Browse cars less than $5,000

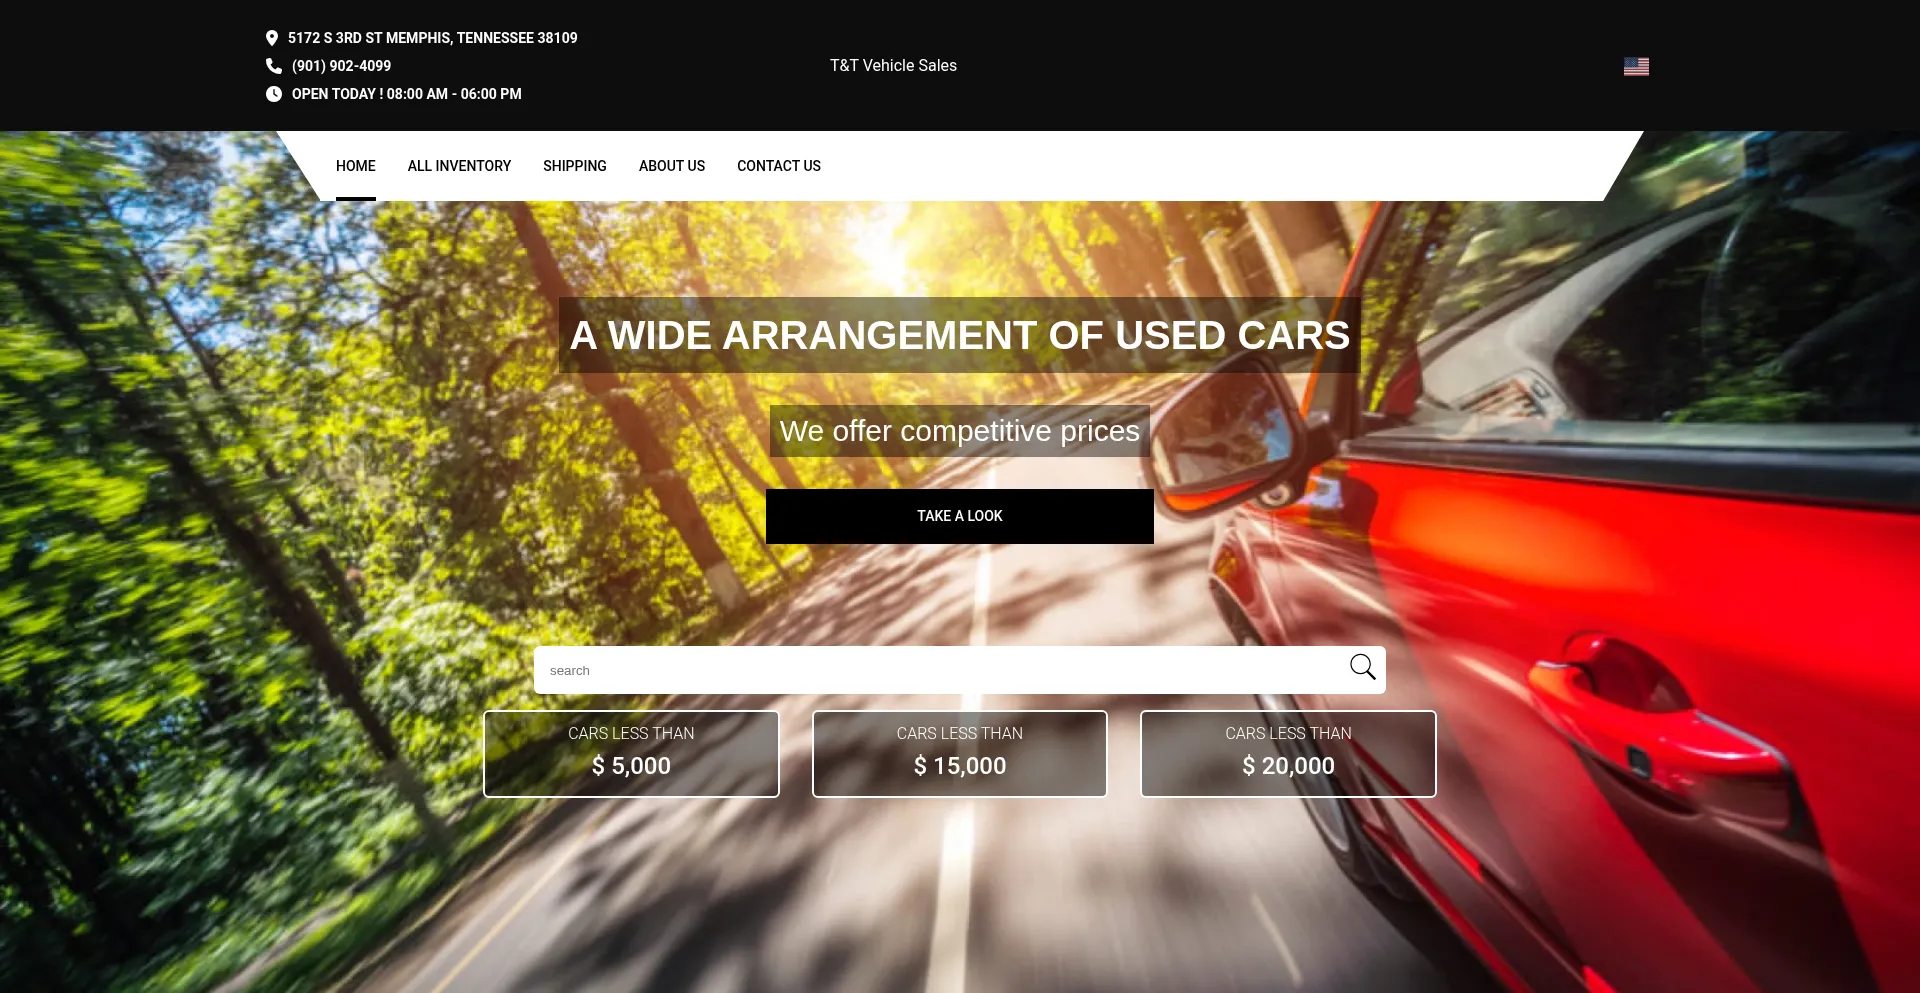click(x=631, y=754)
